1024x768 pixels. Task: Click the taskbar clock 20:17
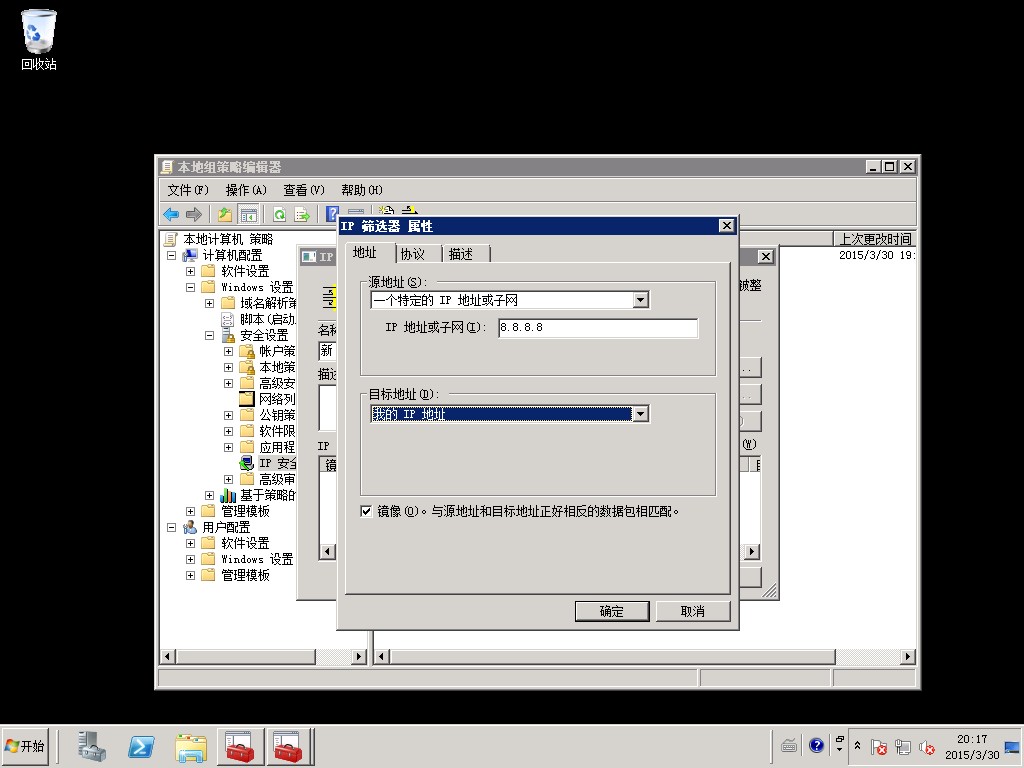[x=972, y=739]
